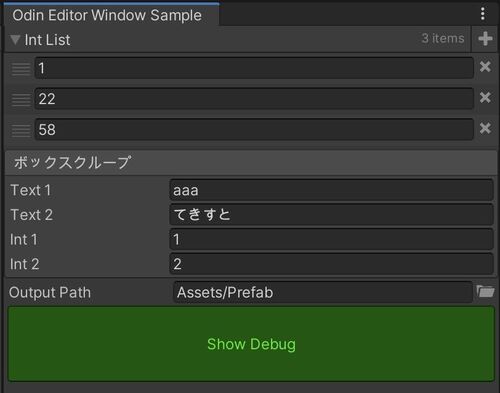The image size is (500, 393).
Task: Add a new item to Int List
Action: click(x=485, y=39)
